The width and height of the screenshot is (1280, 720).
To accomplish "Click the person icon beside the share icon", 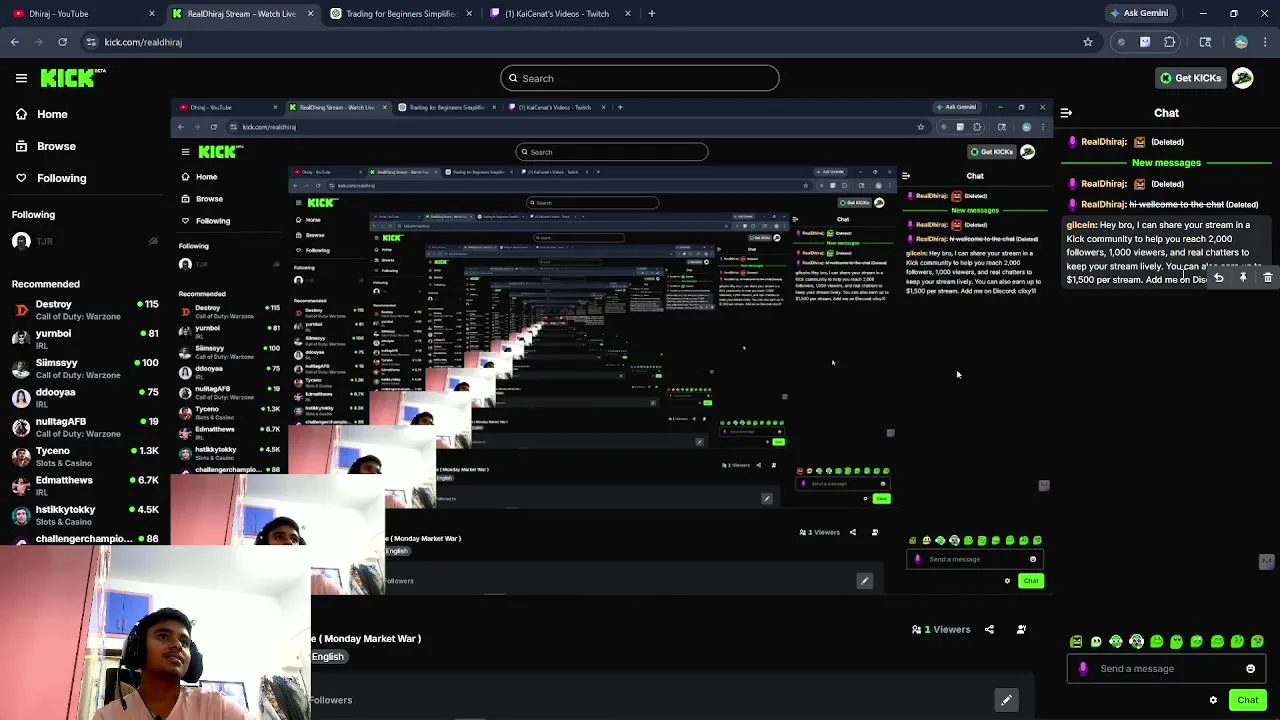I will click(1021, 629).
